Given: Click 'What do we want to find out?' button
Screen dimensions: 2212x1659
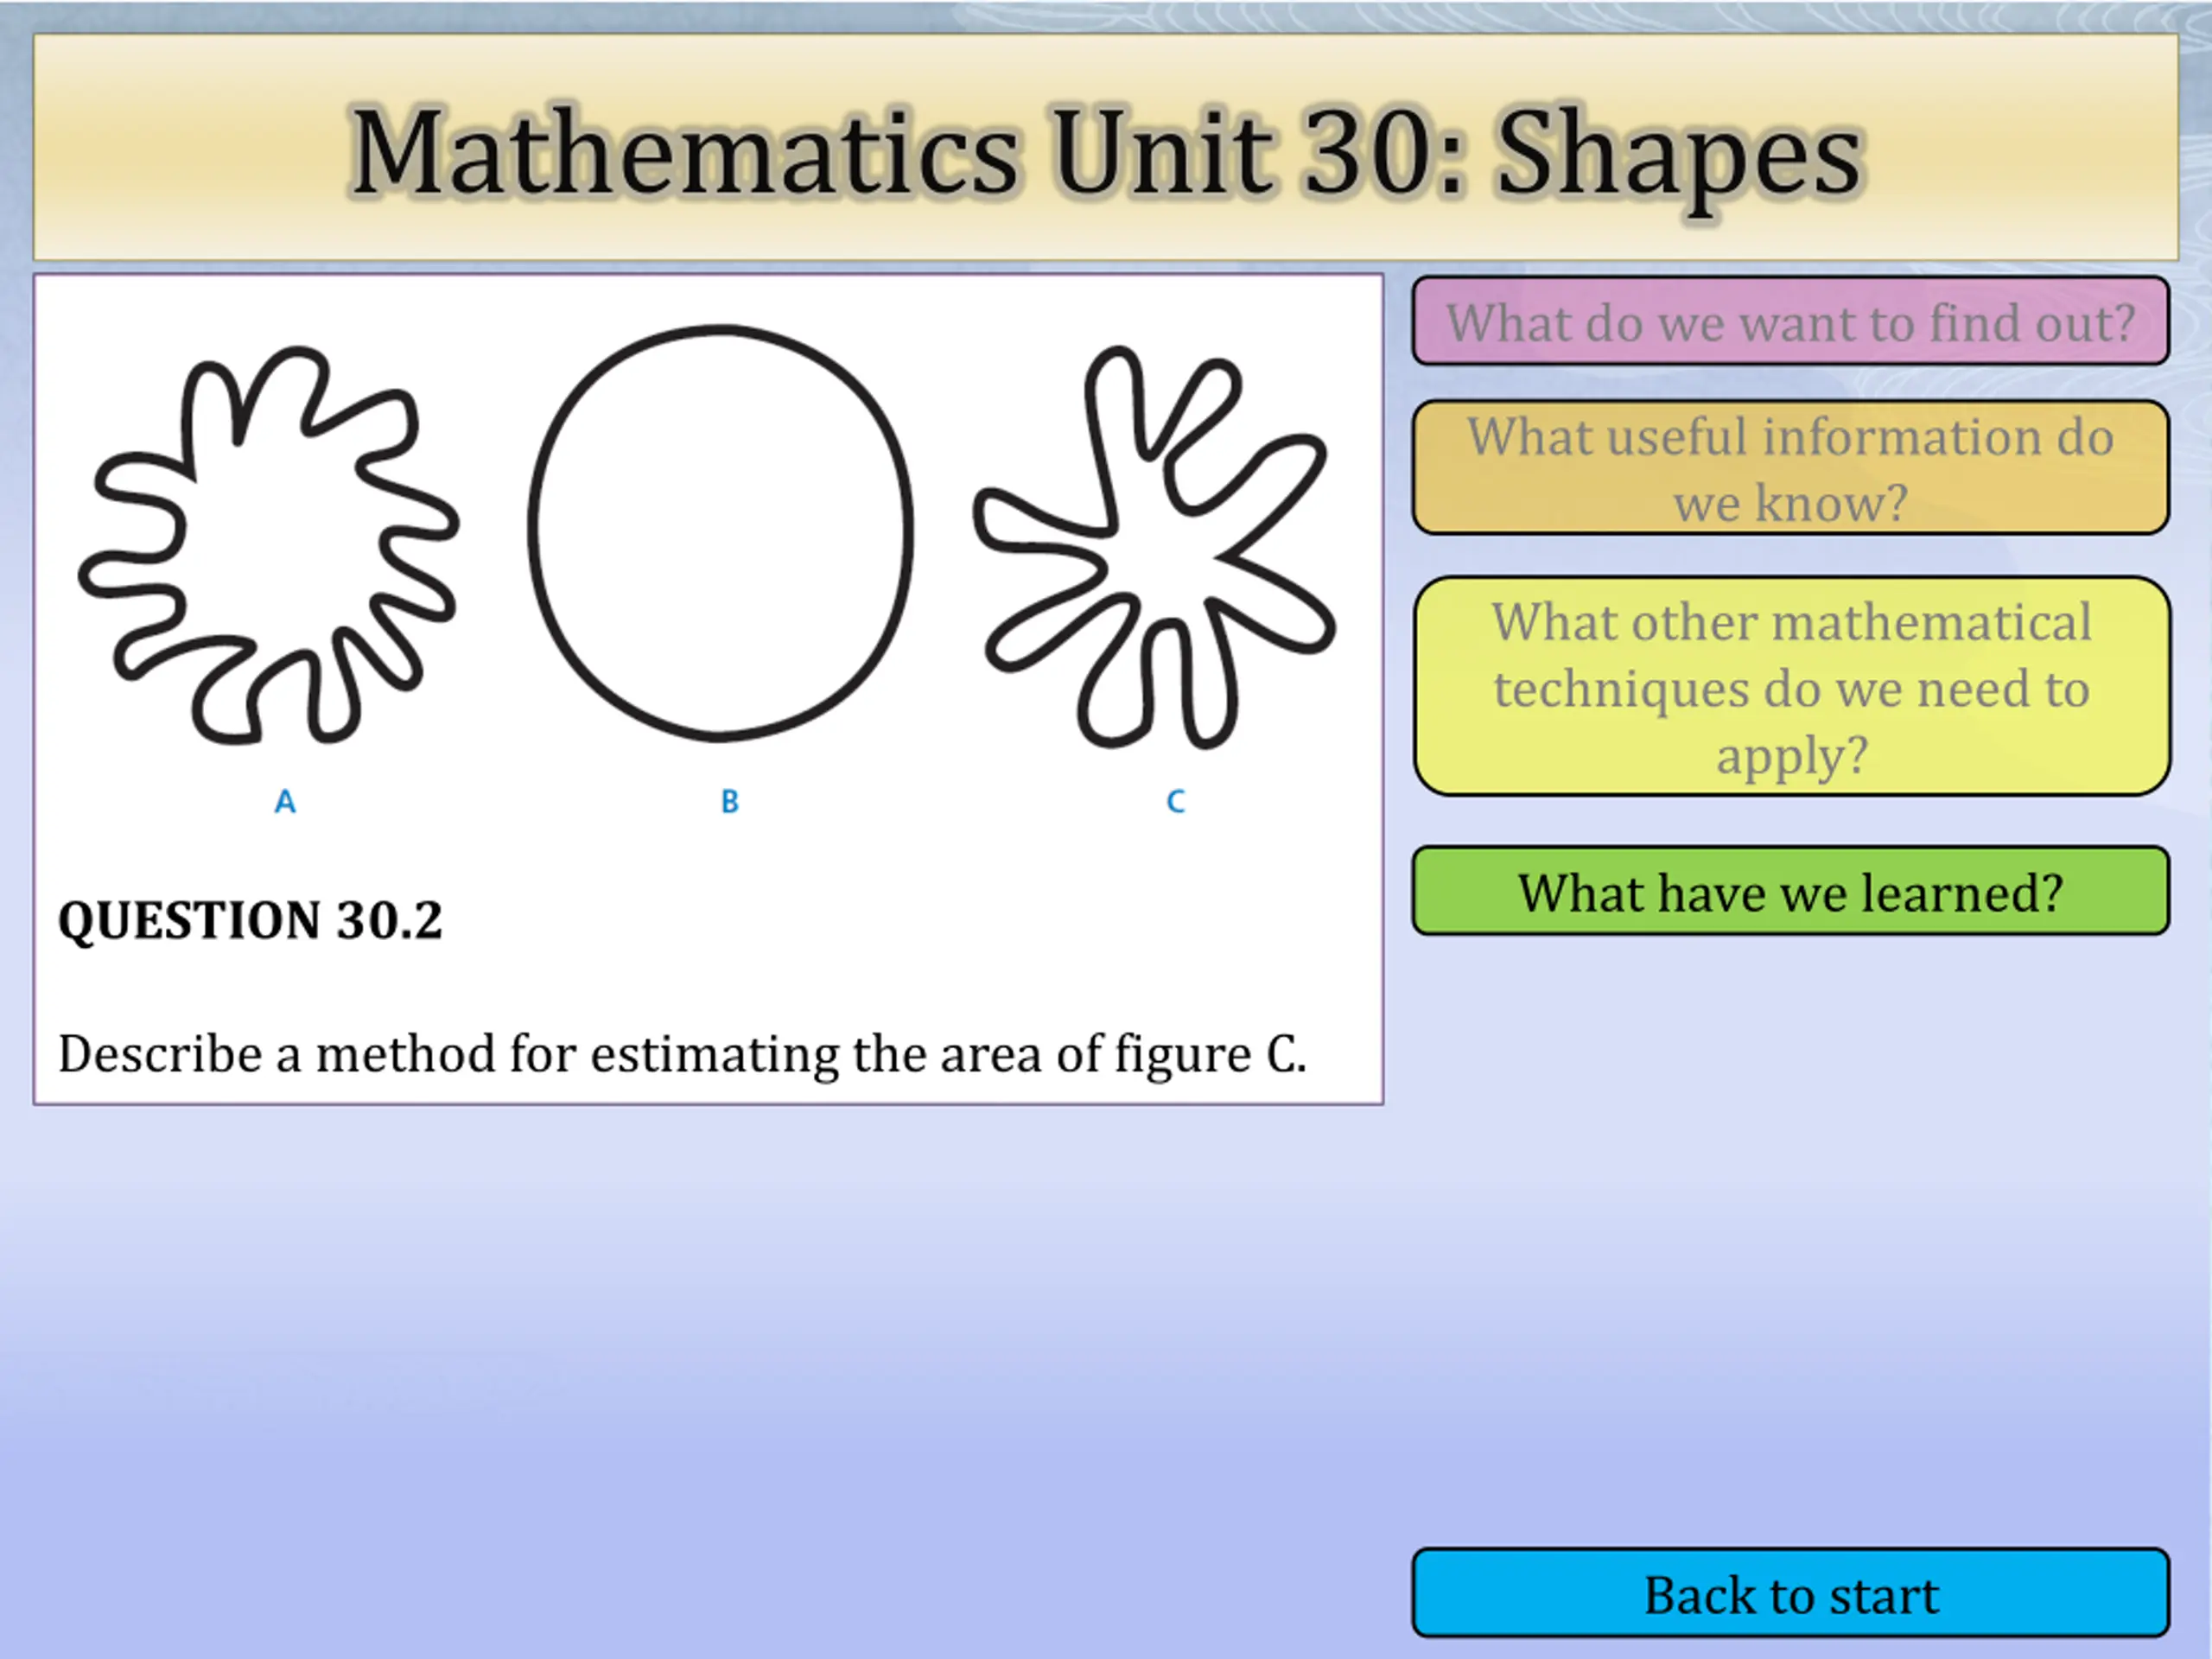Looking at the screenshot, I should (1790, 321).
